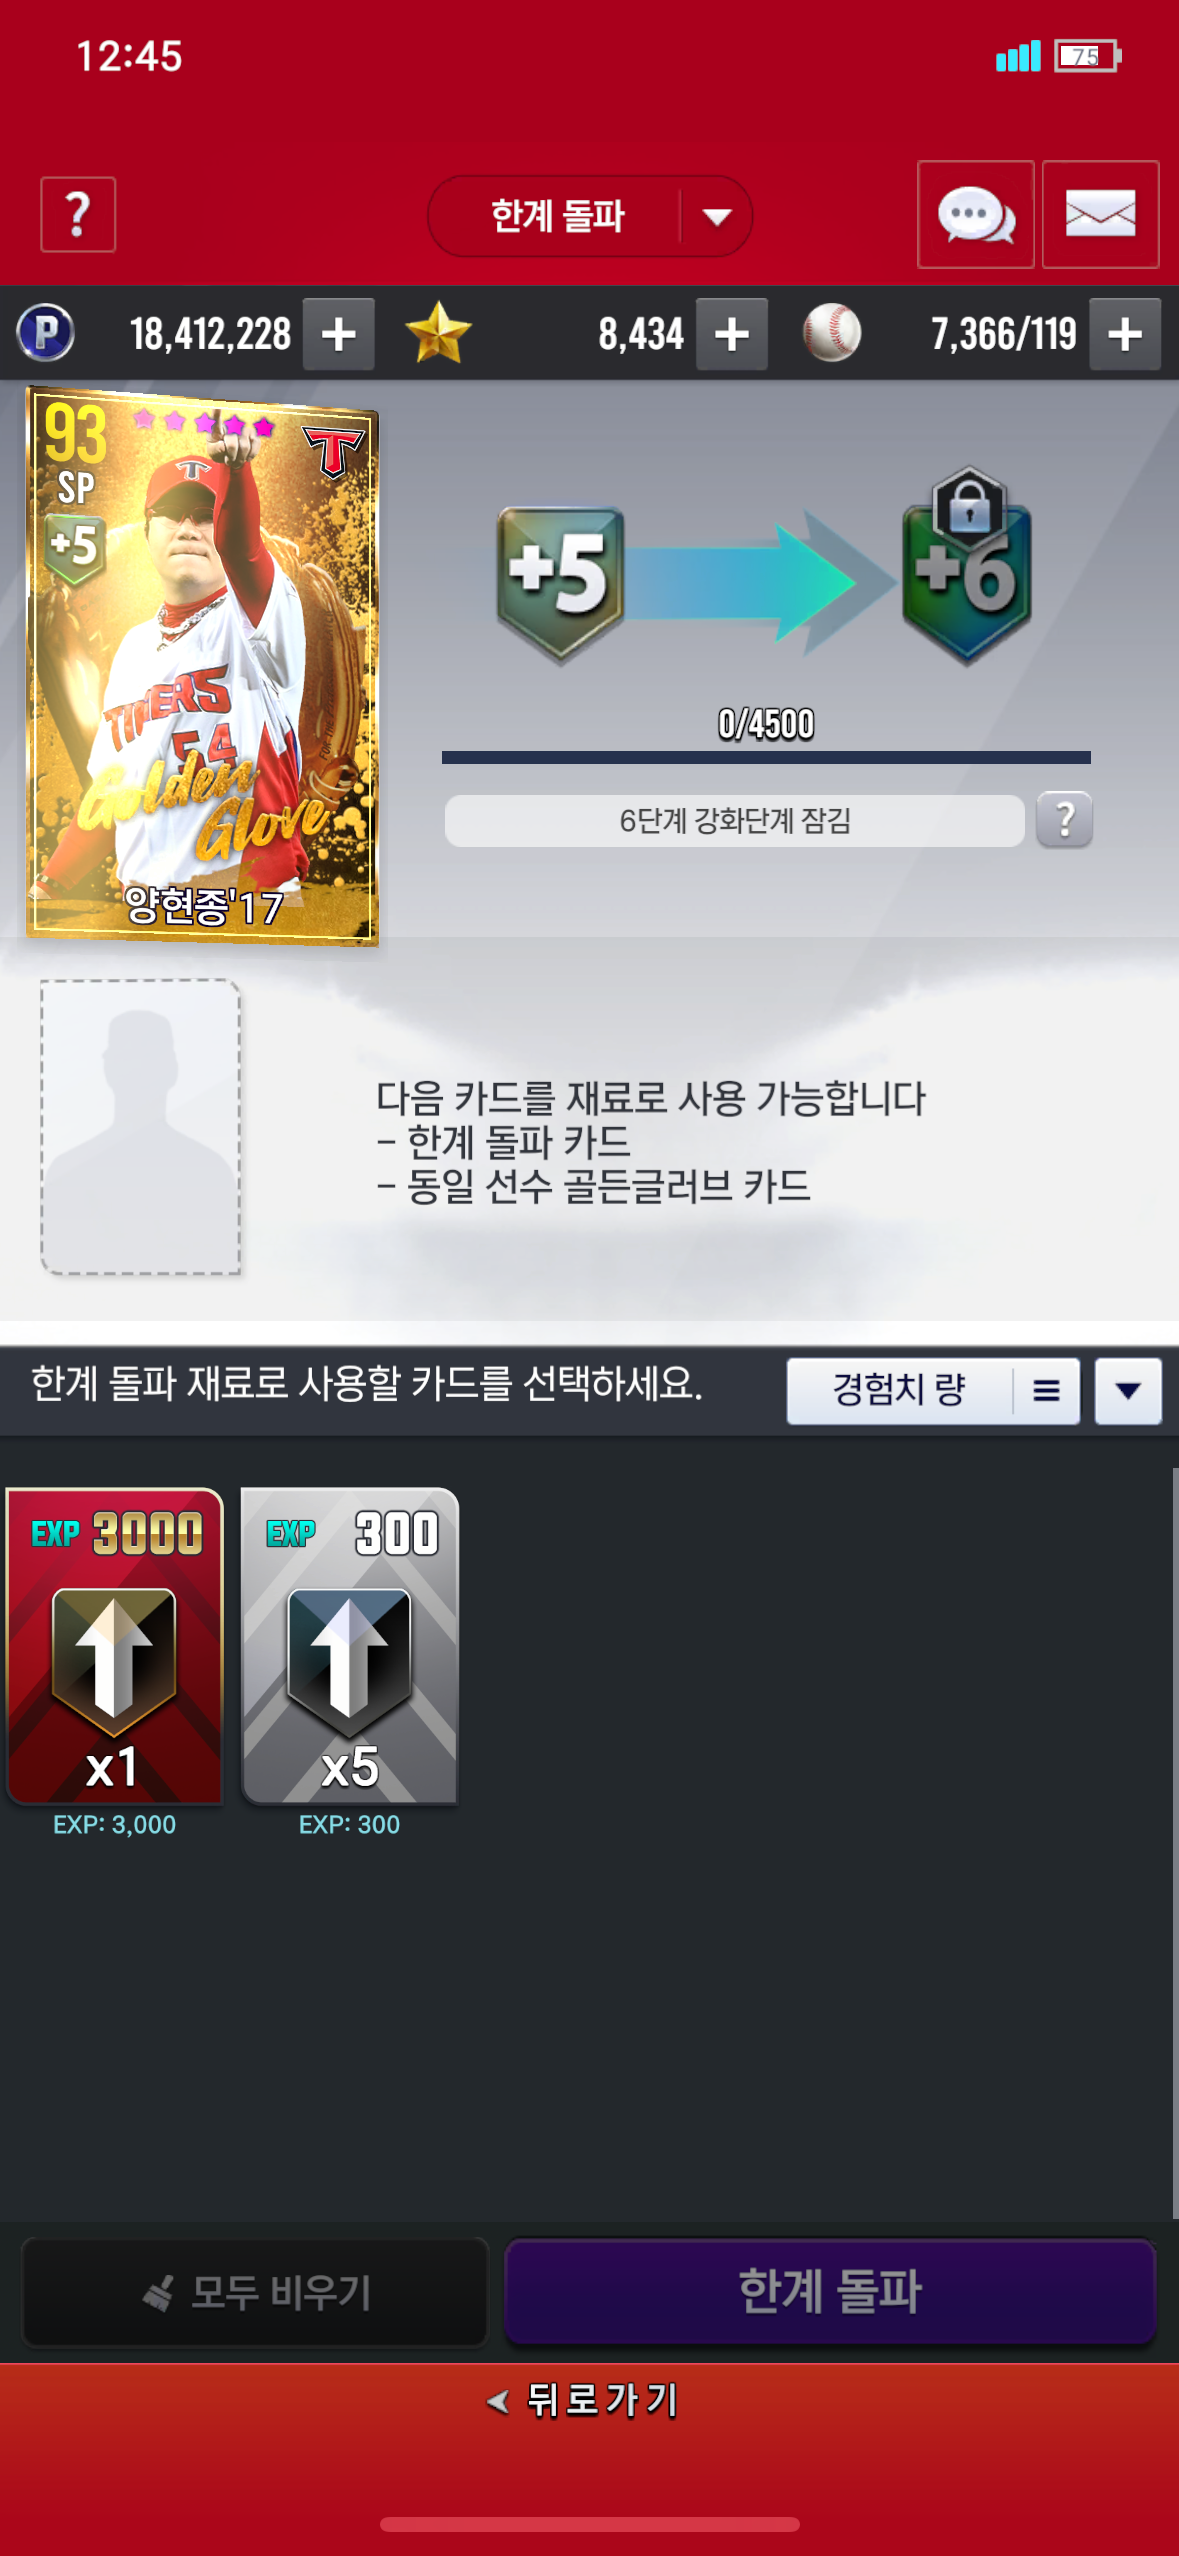Select the EXP 3000 material card
The width and height of the screenshot is (1179, 2556).
pyautogui.click(x=115, y=1647)
